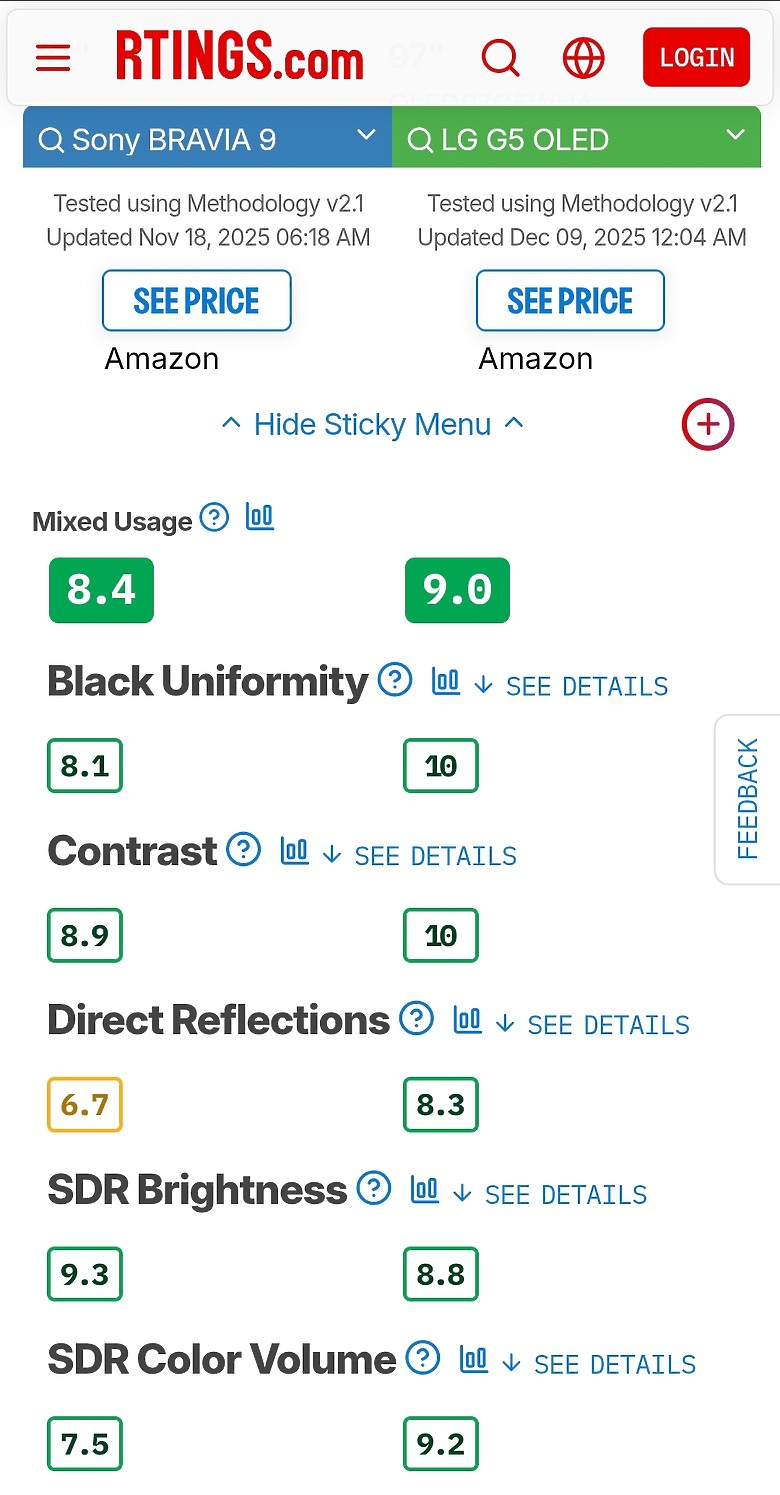Open SEE DETAILS link for Direct Reflections
This screenshot has height=1495, width=780.
tap(607, 1025)
